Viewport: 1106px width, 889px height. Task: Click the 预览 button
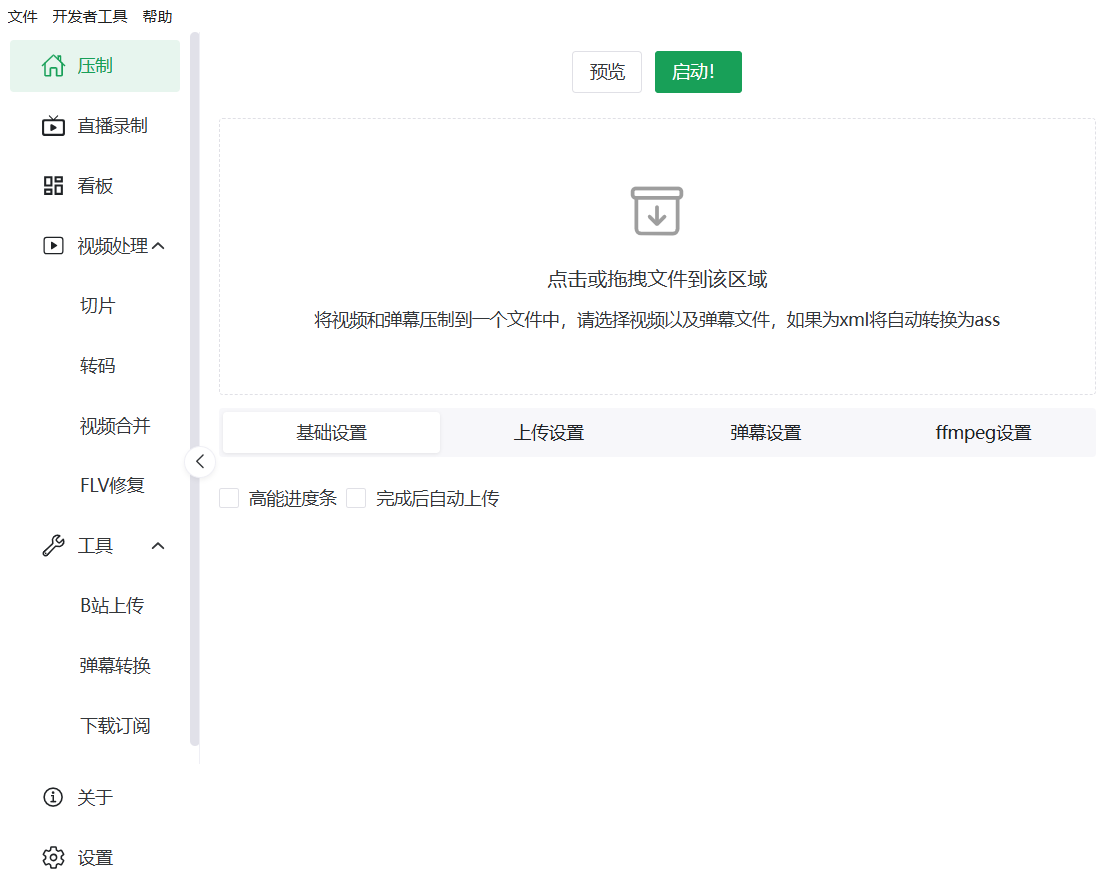(607, 72)
